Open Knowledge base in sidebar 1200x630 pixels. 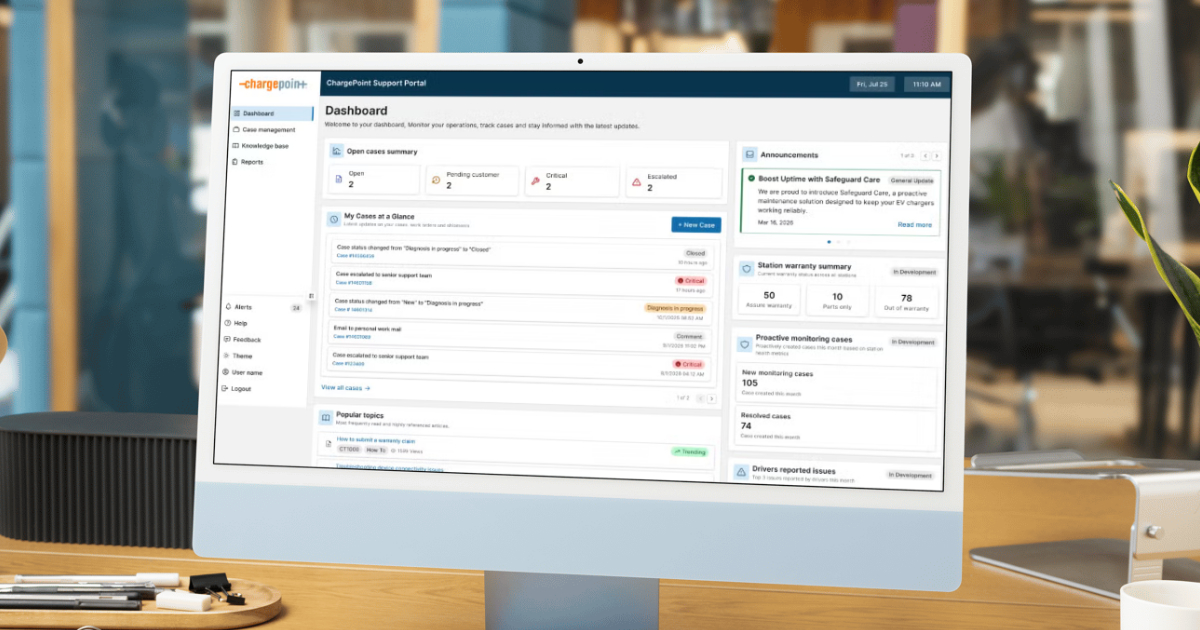click(x=264, y=146)
